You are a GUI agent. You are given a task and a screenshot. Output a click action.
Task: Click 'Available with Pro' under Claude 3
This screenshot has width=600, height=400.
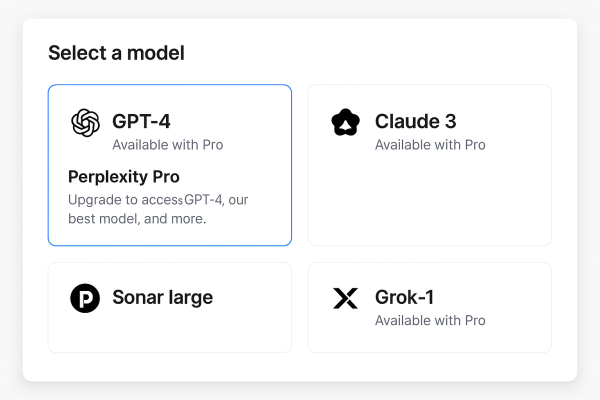tap(430, 145)
